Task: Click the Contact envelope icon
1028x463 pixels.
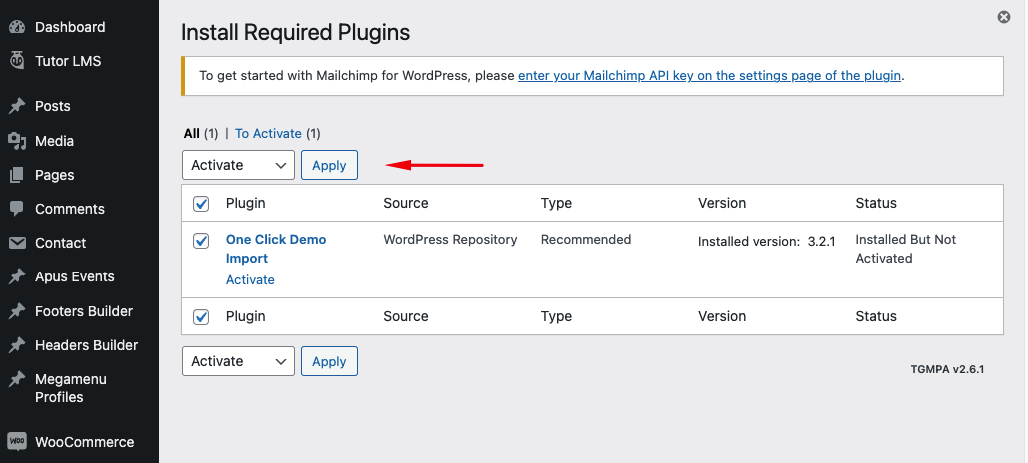Action: pyautogui.click(x=17, y=243)
